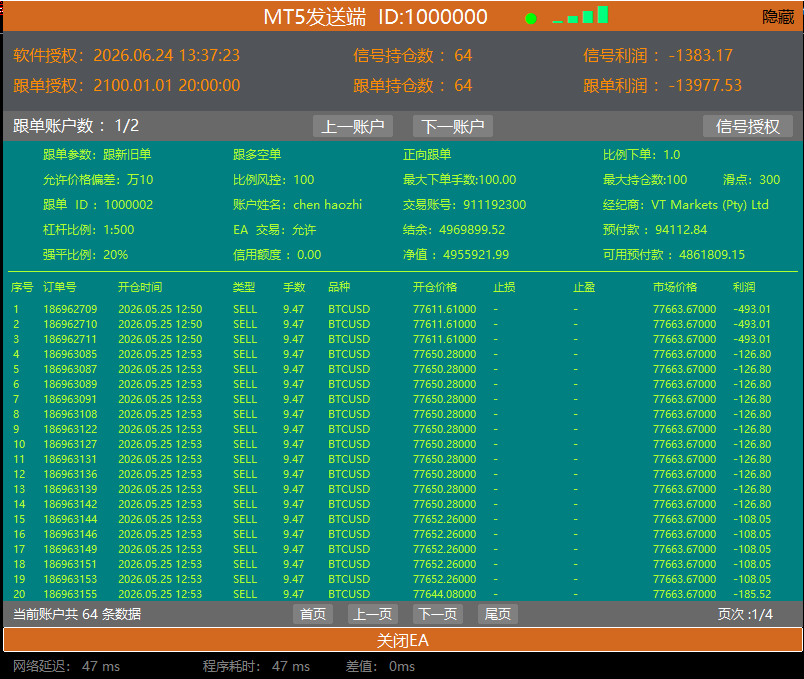
Task: Go to previous account with 上一账户
Action: click(x=353, y=126)
